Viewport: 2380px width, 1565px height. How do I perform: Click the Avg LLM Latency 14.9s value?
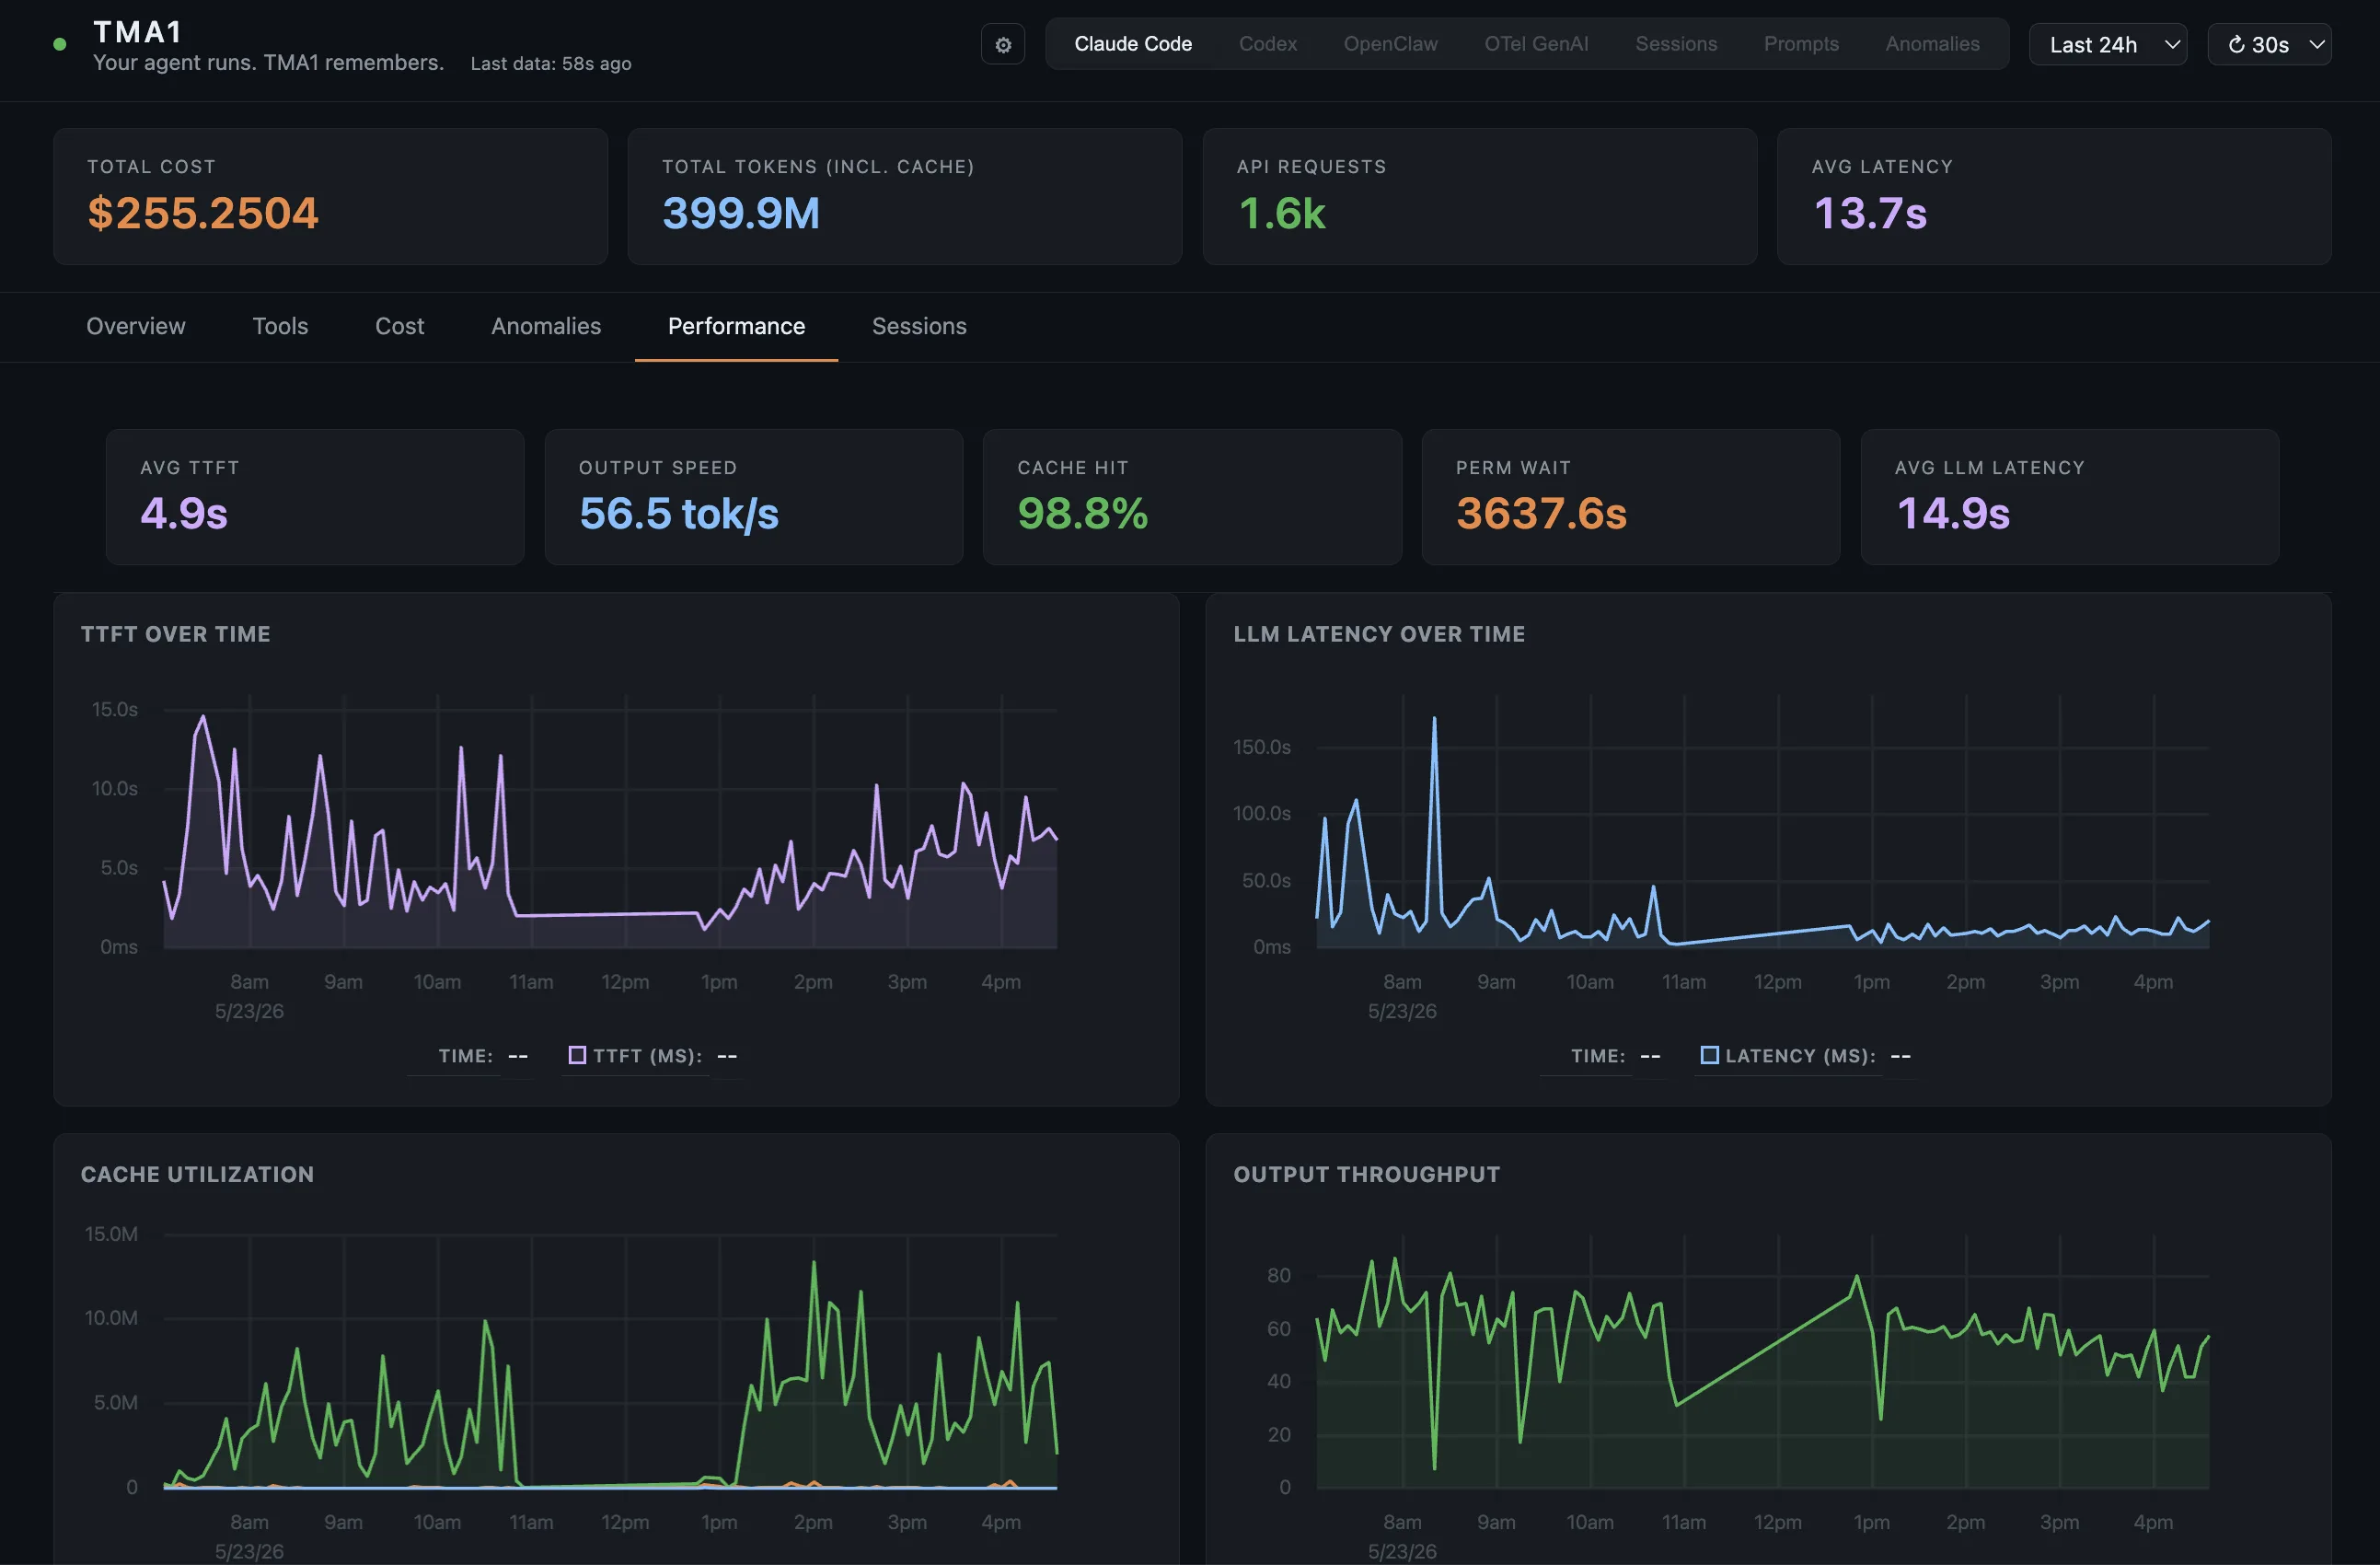(x=1953, y=514)
